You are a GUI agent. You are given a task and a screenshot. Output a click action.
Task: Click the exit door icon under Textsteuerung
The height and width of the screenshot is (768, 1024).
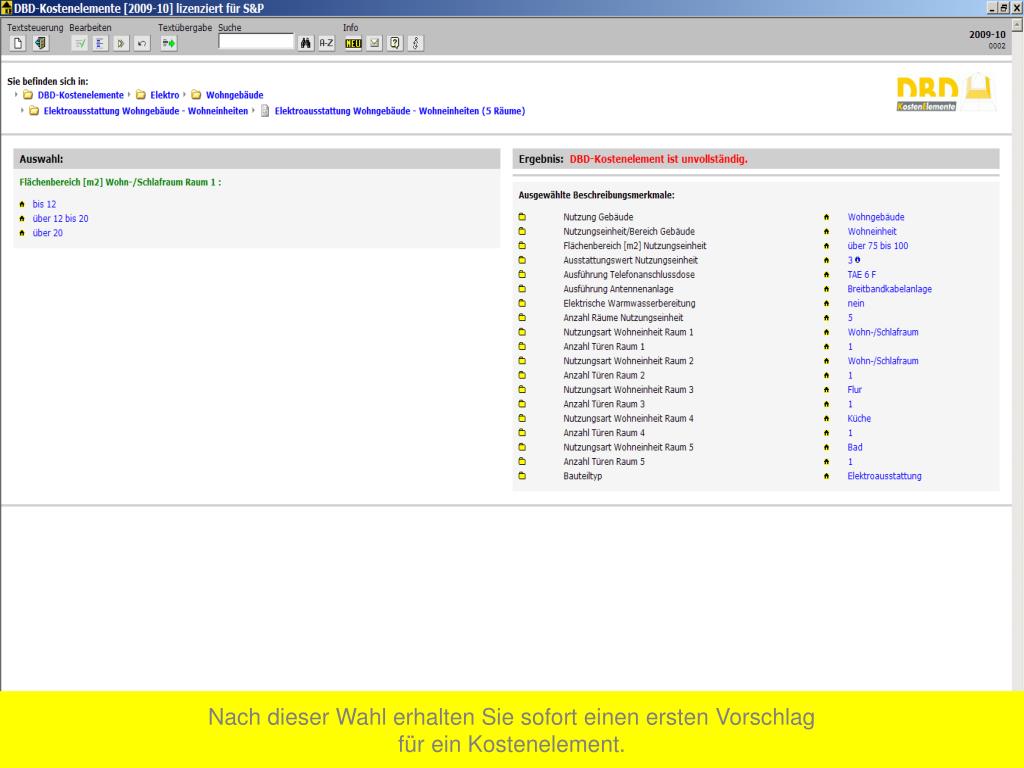pyautogui.click(x=40, y=43)
